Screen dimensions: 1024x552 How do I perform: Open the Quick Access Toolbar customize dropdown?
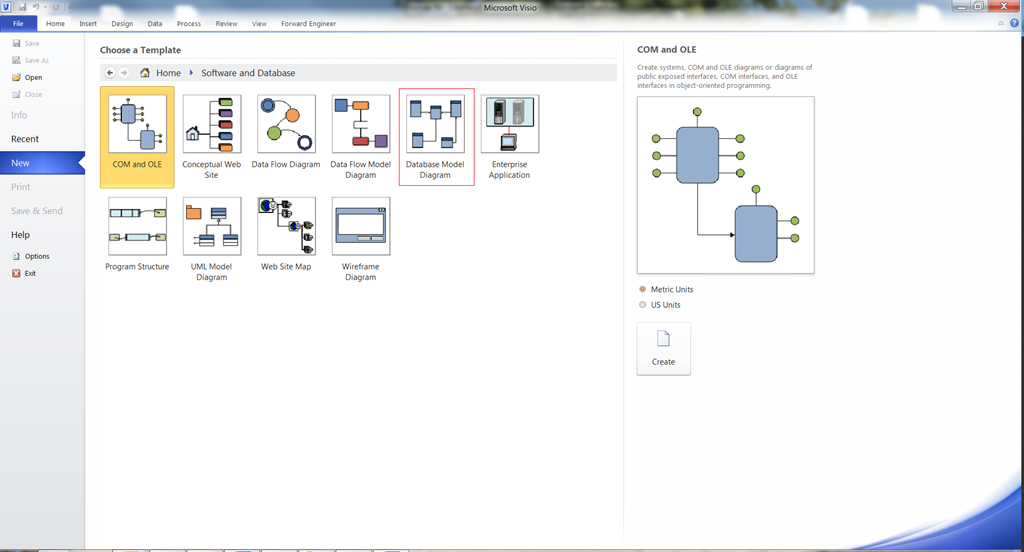click(x=69, y=7)
